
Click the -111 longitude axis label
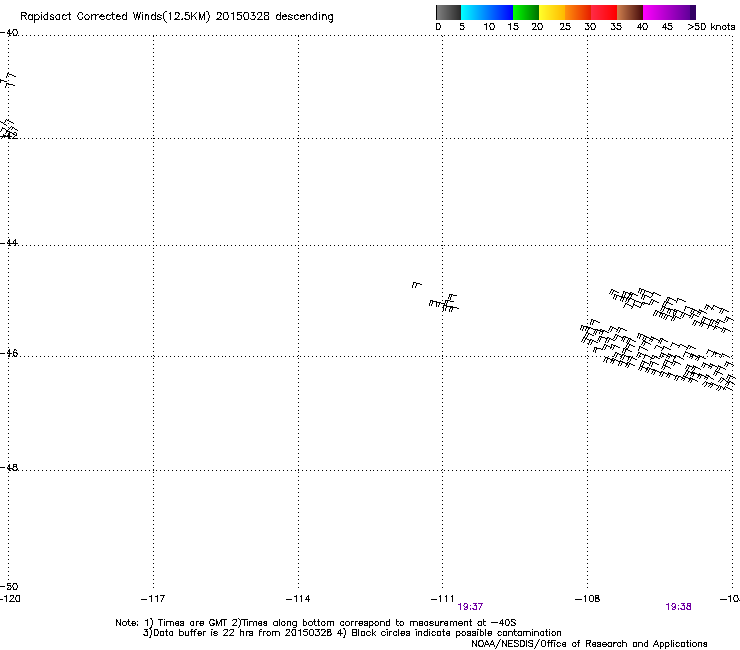point(442,599)
